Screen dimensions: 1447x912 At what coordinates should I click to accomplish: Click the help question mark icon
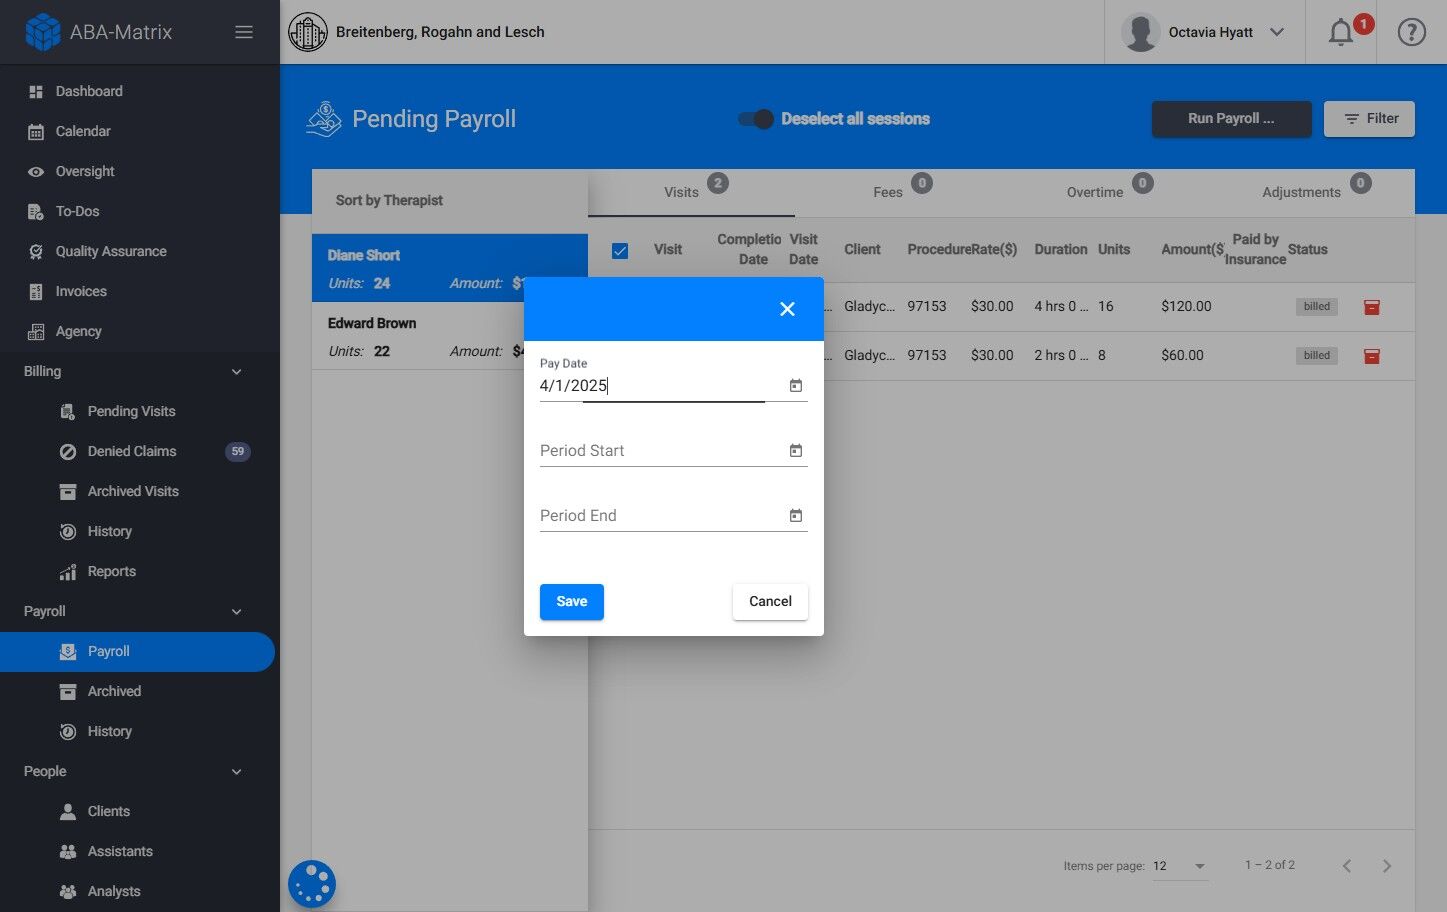(x=1411, y=31)
